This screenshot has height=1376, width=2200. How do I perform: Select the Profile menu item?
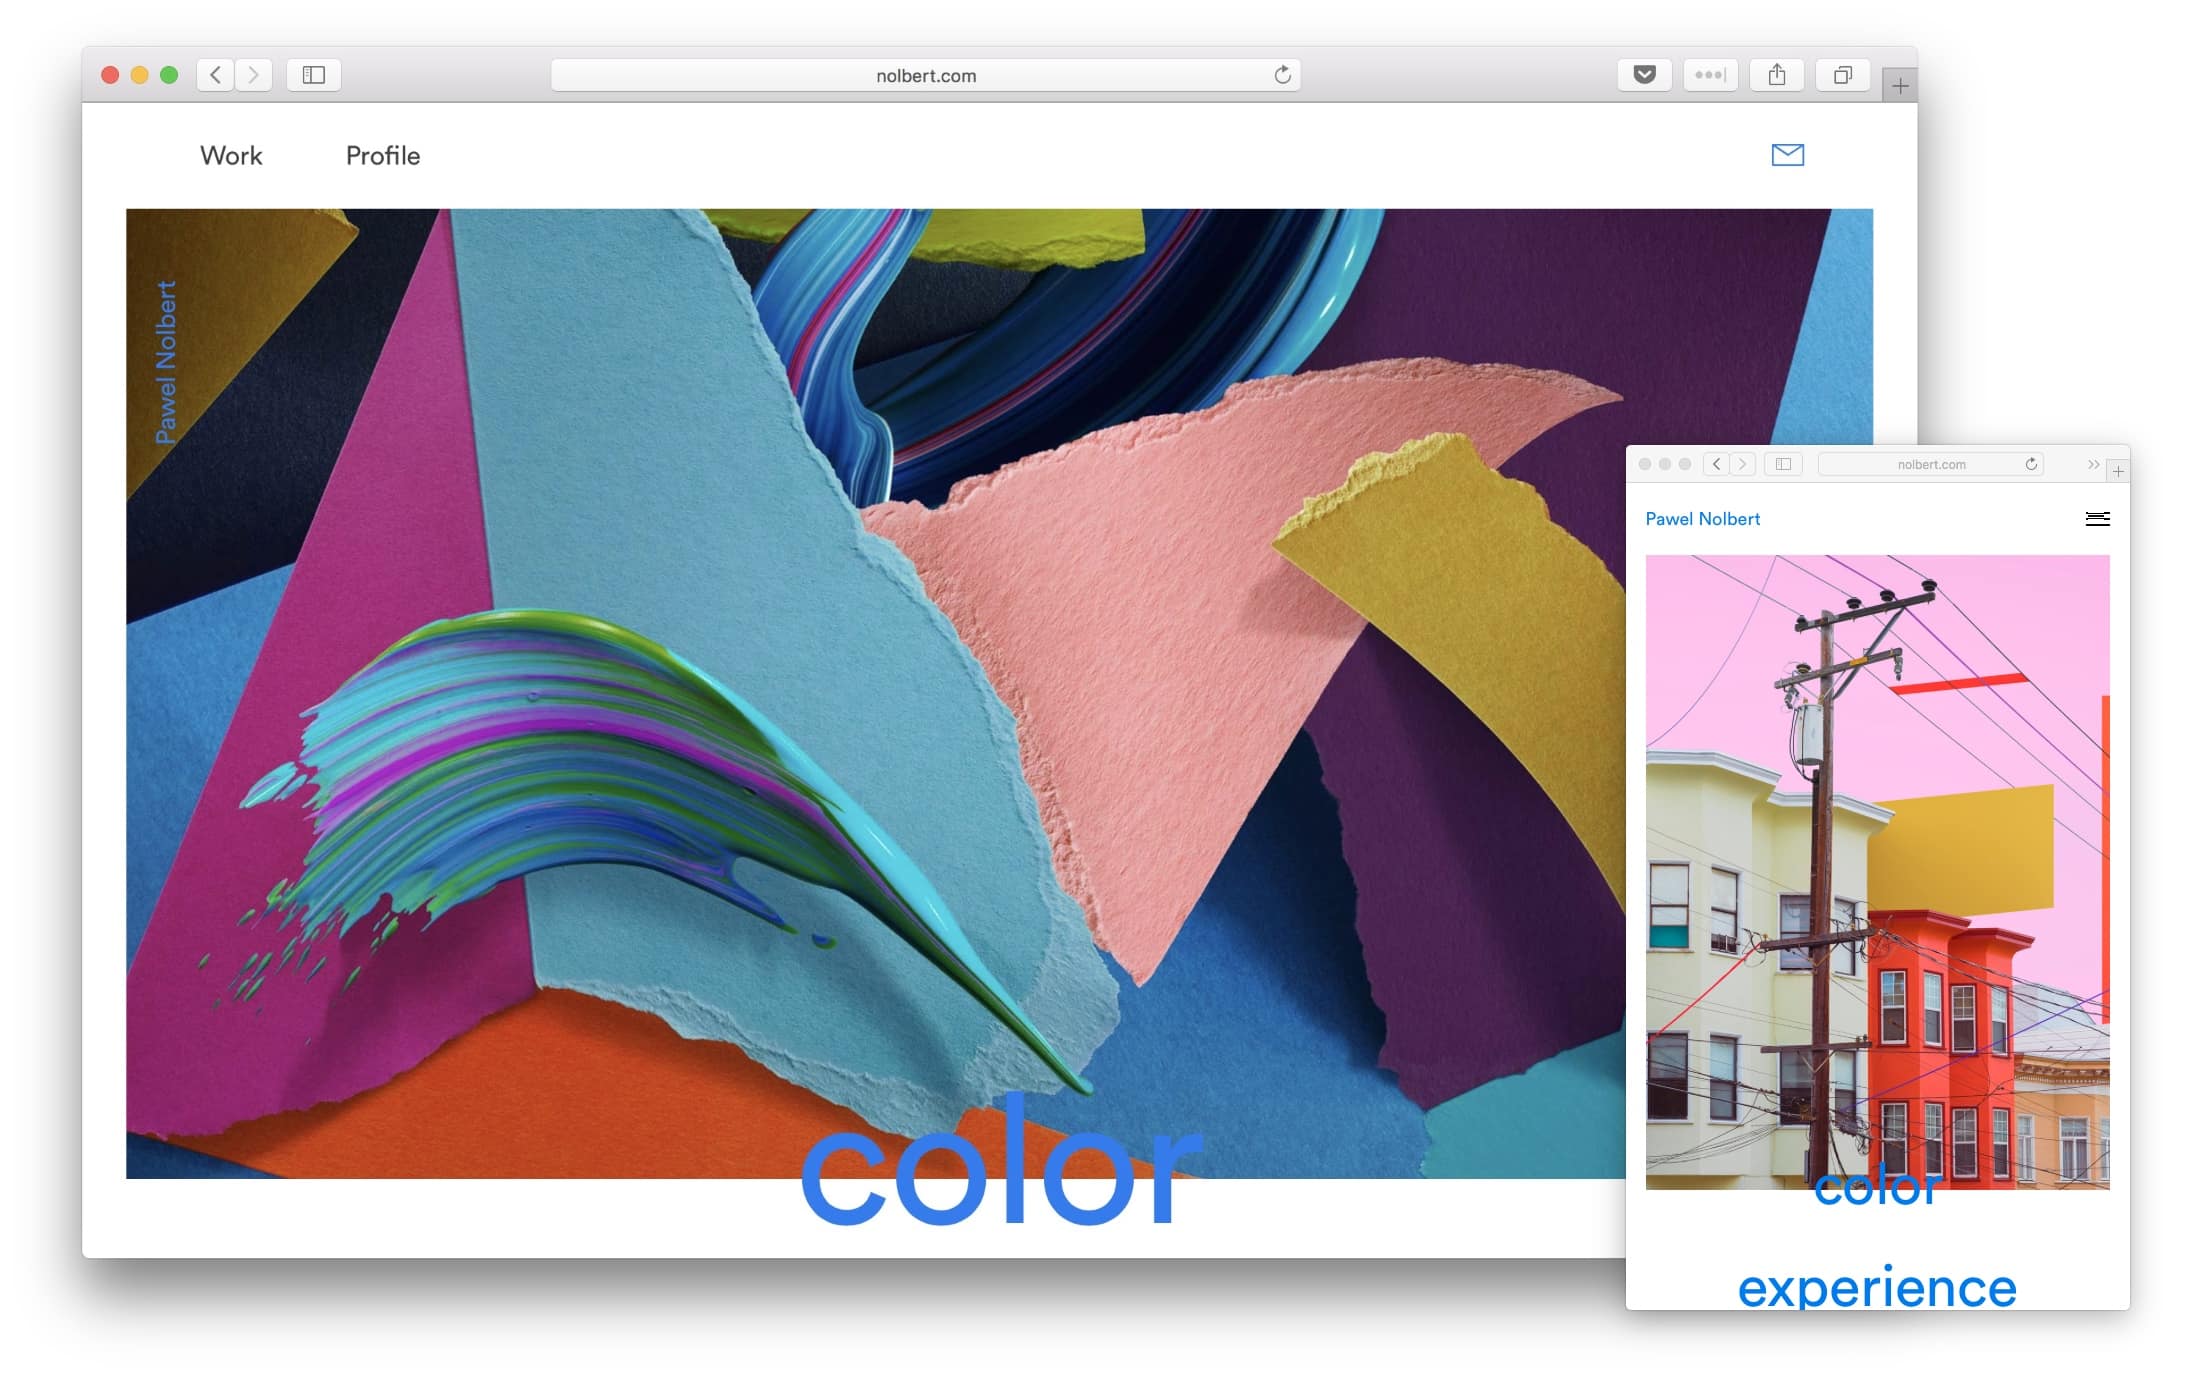[x=382, y=155]
